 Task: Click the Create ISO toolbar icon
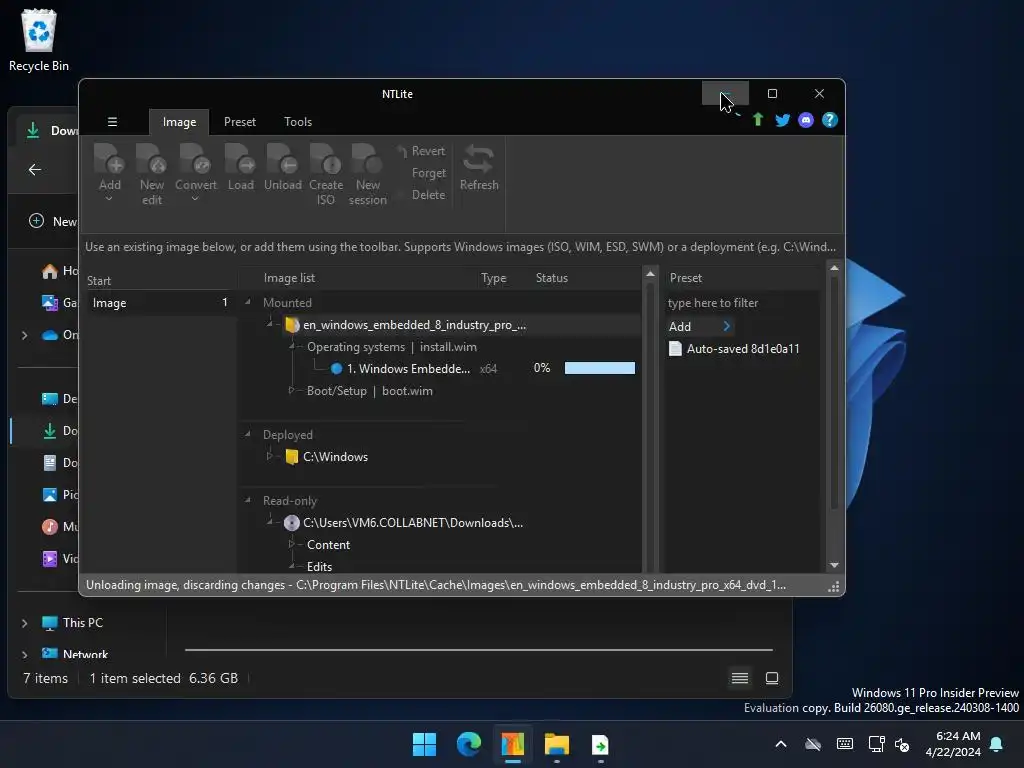[x=325, y=160]
